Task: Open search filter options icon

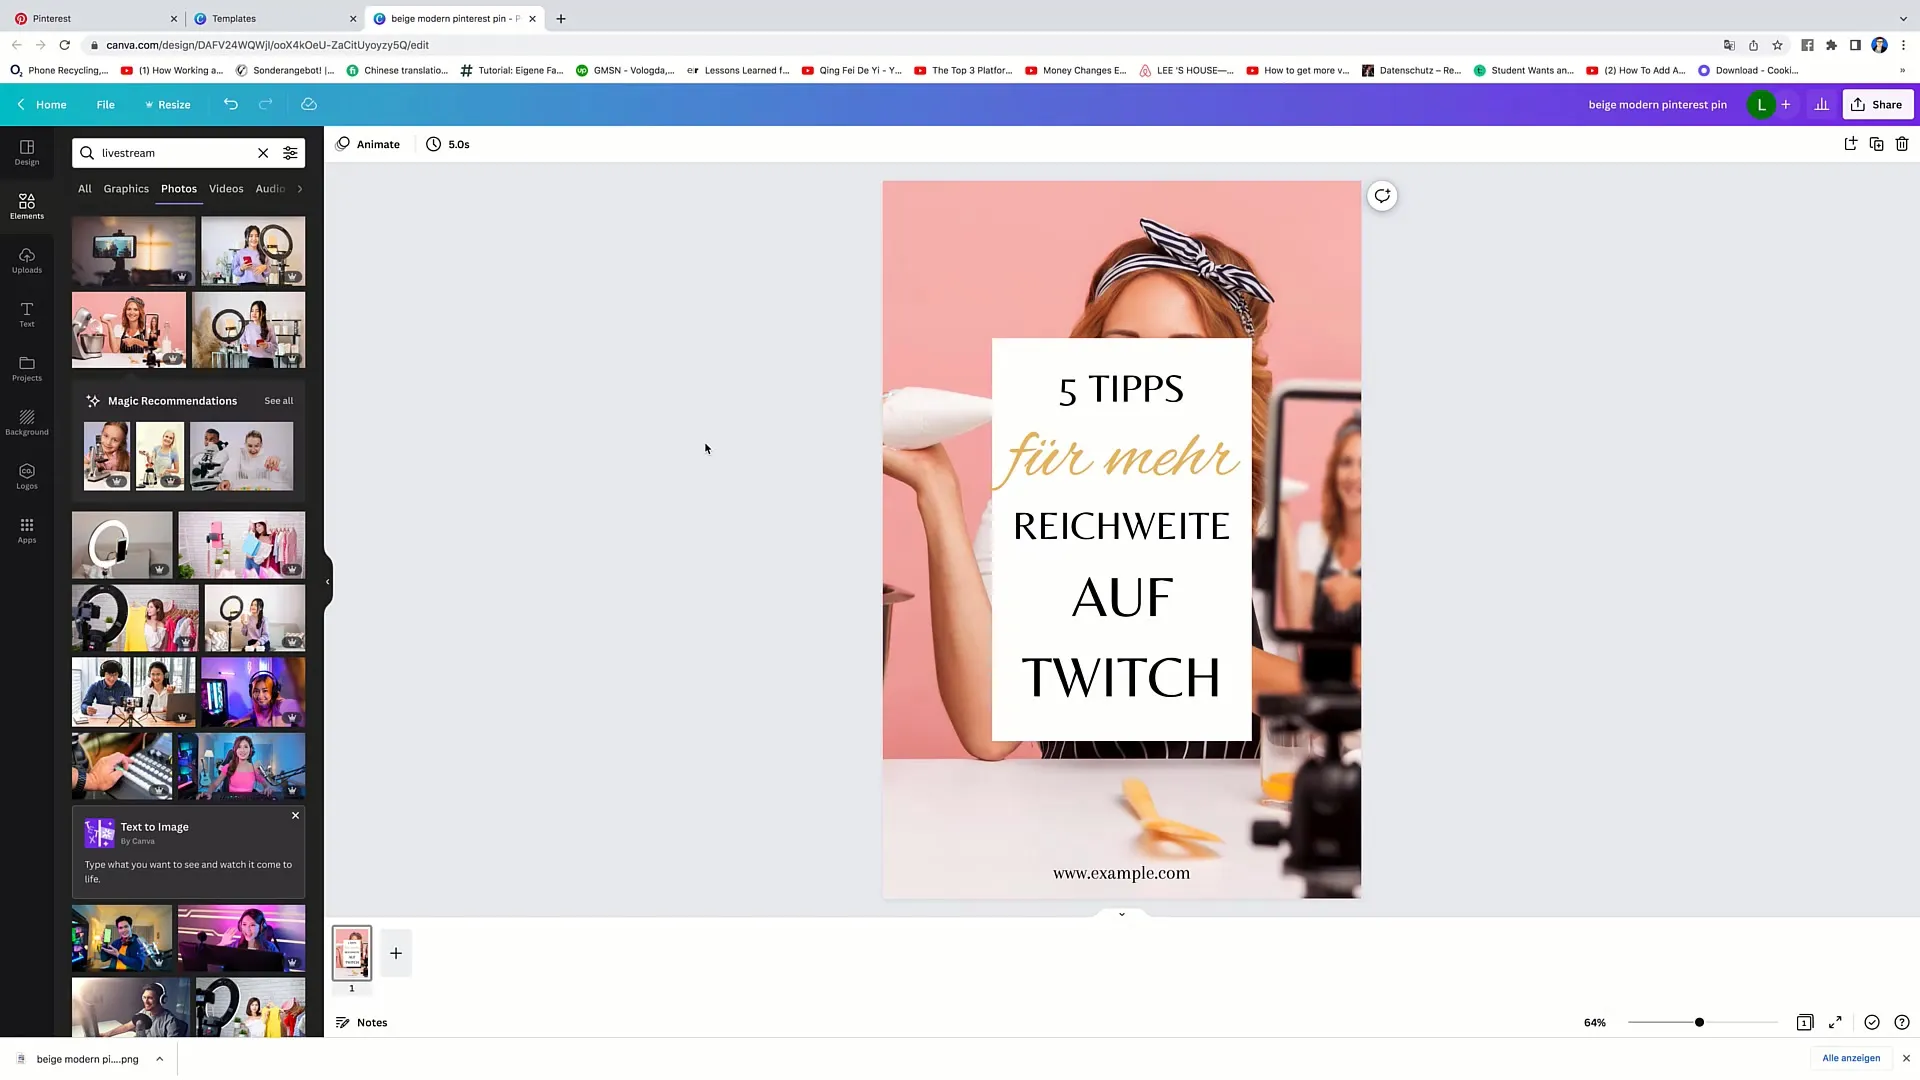Action: pyautogui.click(x=290, y=153)
